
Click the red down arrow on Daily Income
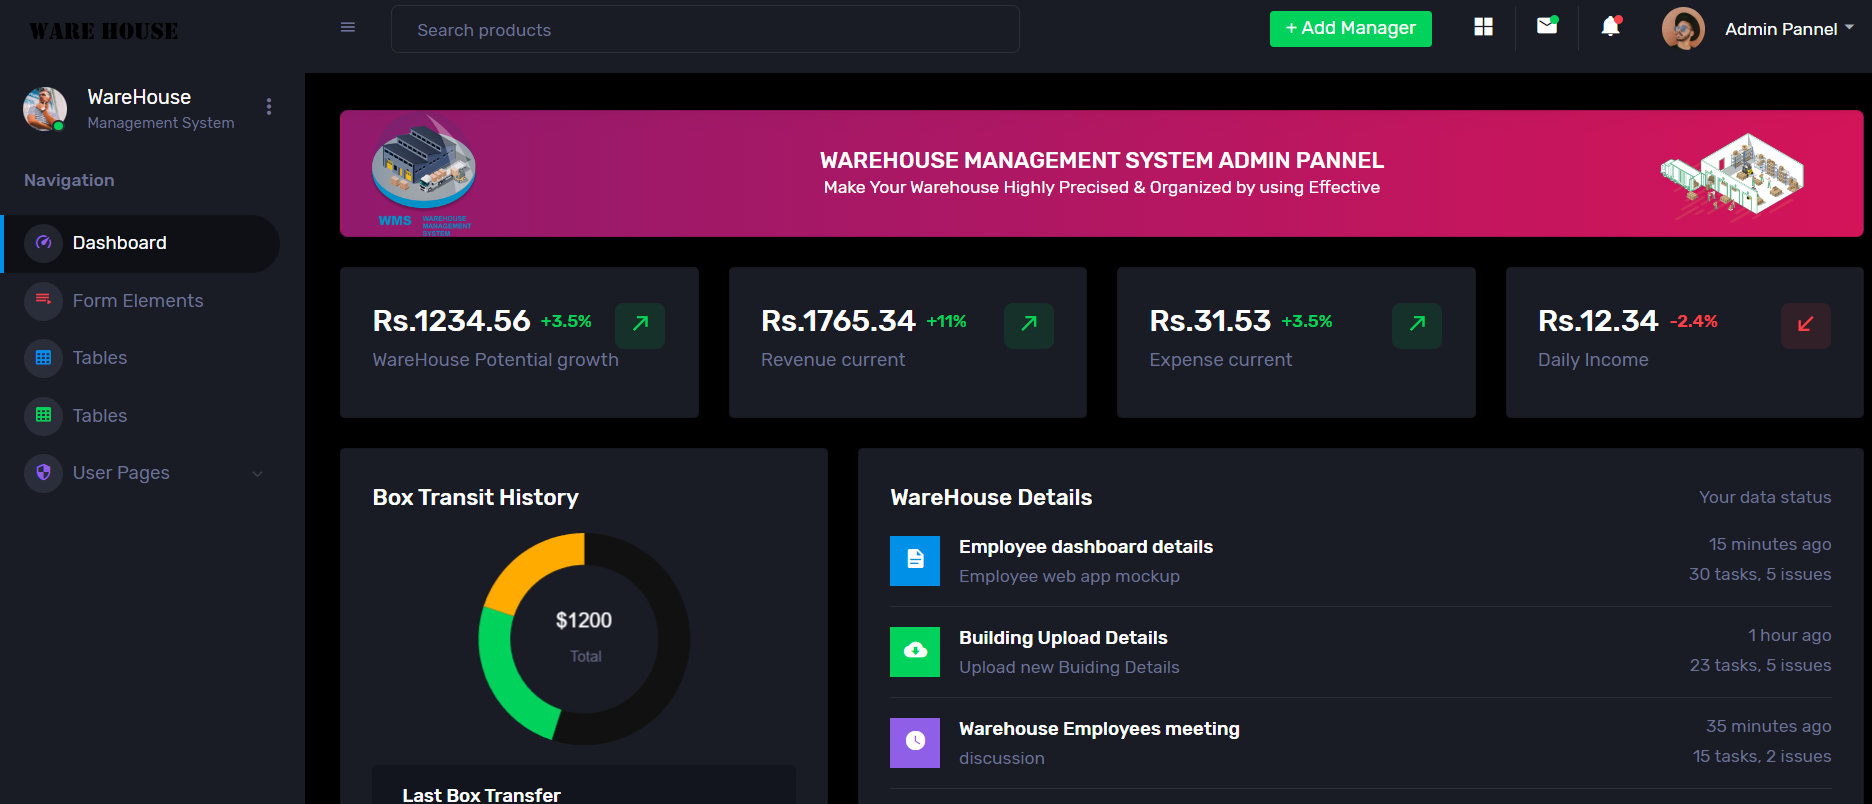coord(1805,325)
